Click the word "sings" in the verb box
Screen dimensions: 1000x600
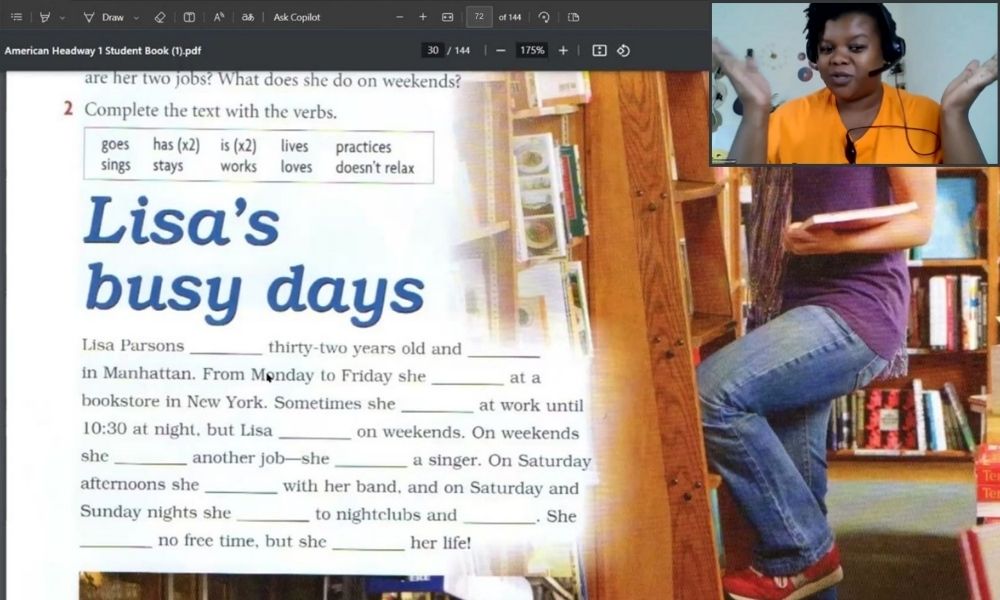click(x=115, y=165)
